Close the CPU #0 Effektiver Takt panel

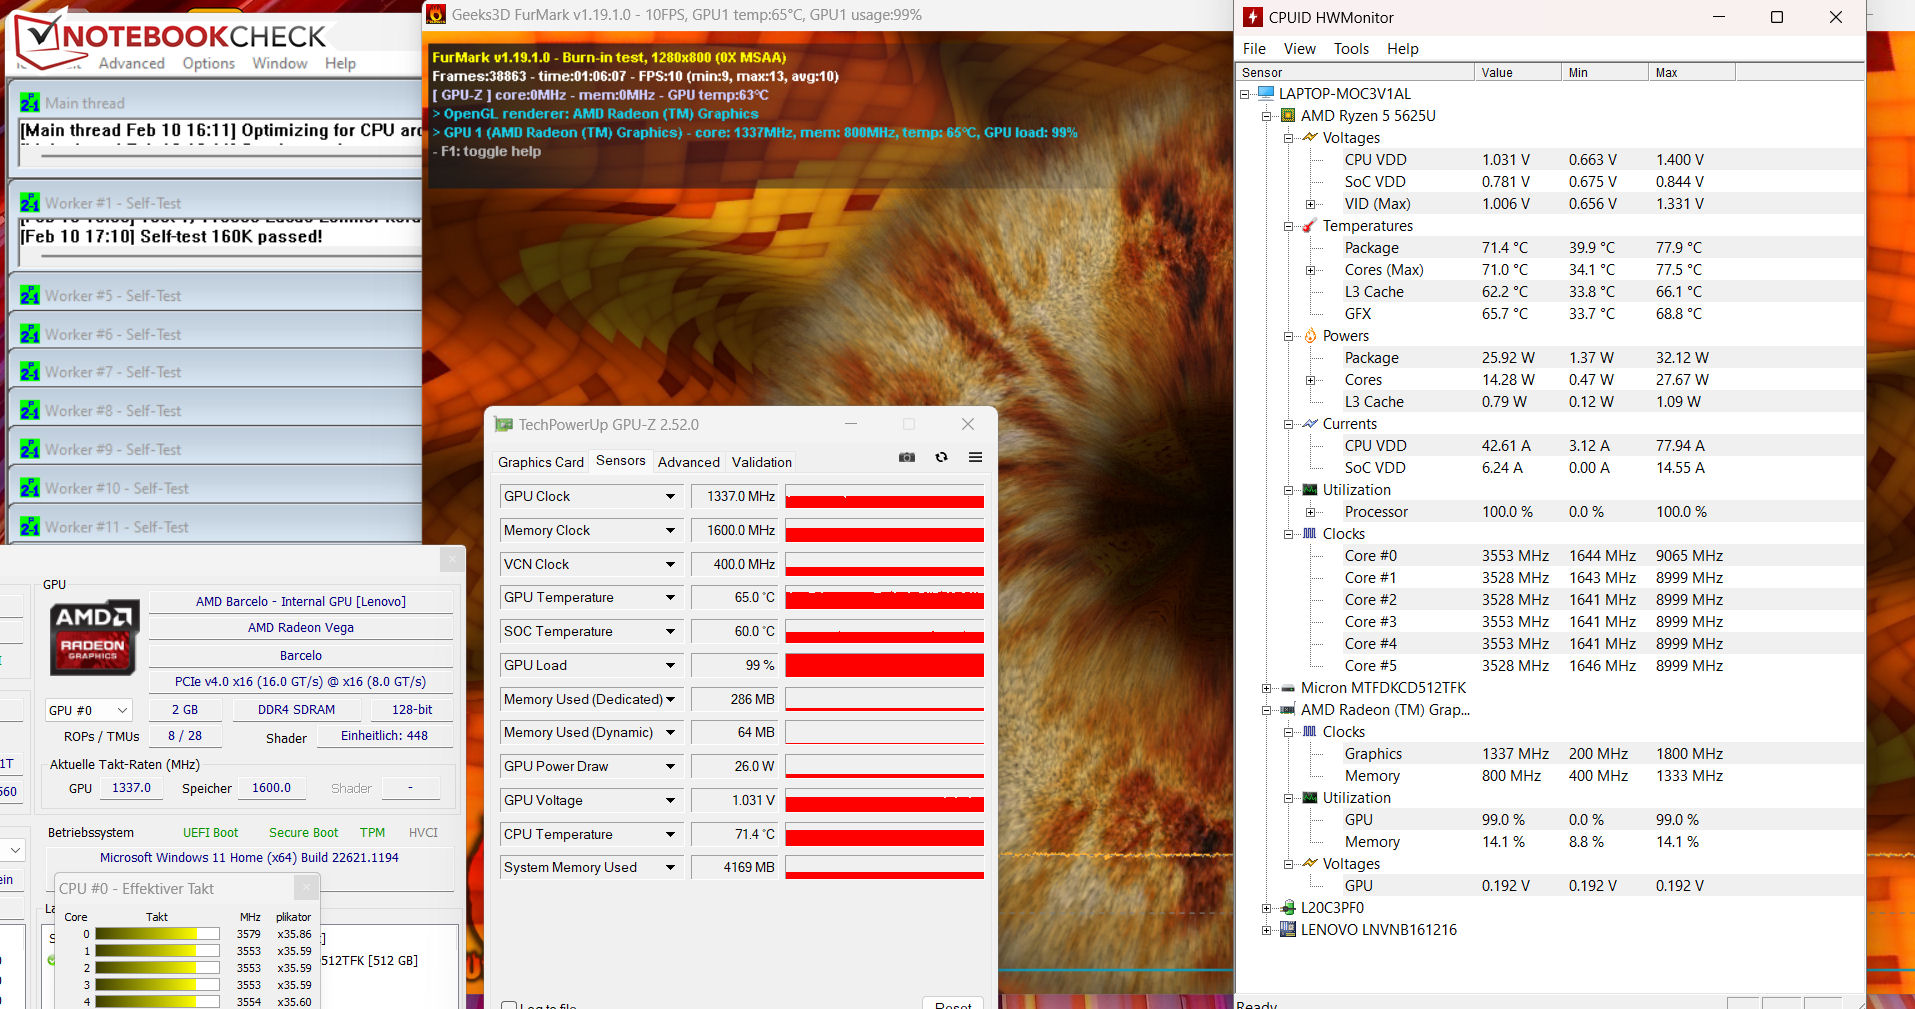point(307,887)
